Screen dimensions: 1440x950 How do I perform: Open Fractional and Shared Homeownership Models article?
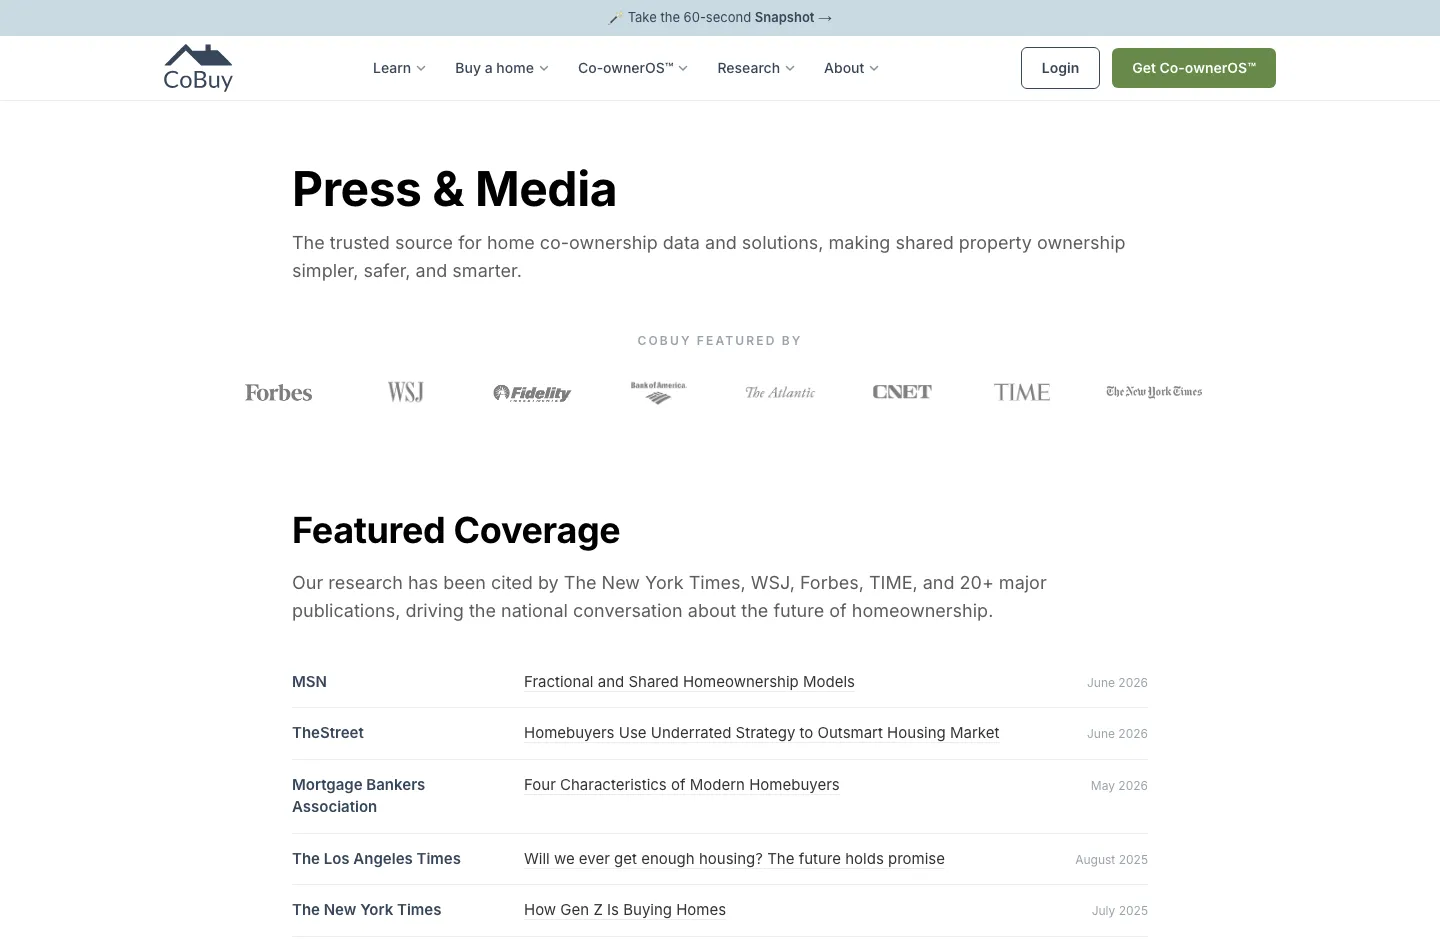689,682
